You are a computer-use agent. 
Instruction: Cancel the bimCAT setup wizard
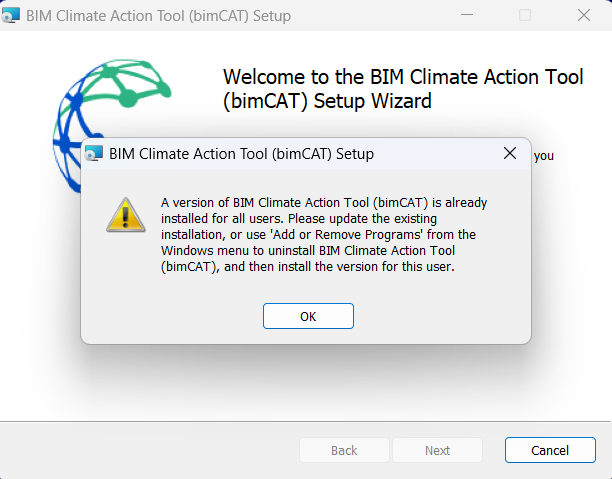(550, 450)
